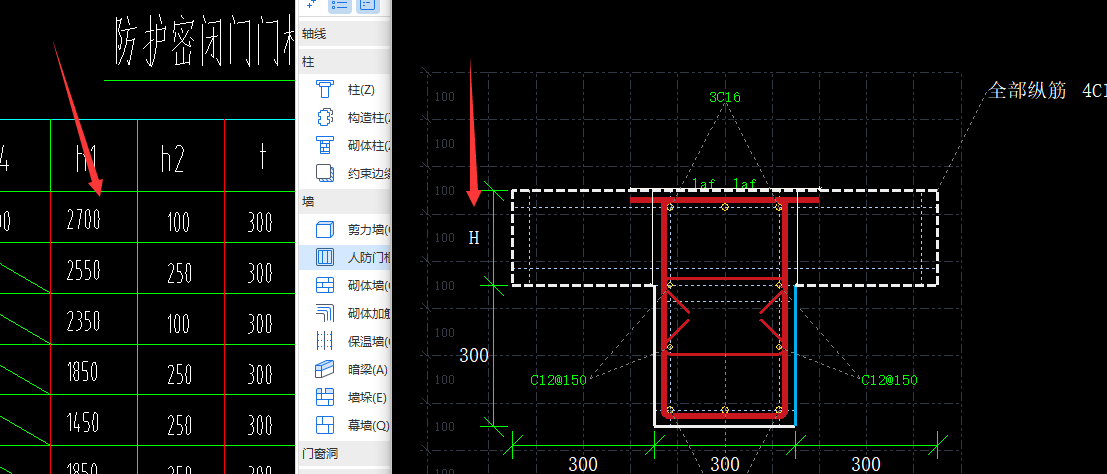Viewport: 1107px width, 474px height.
Task: Select t value 300 in the 2550 row
Action: pos(260,273)
